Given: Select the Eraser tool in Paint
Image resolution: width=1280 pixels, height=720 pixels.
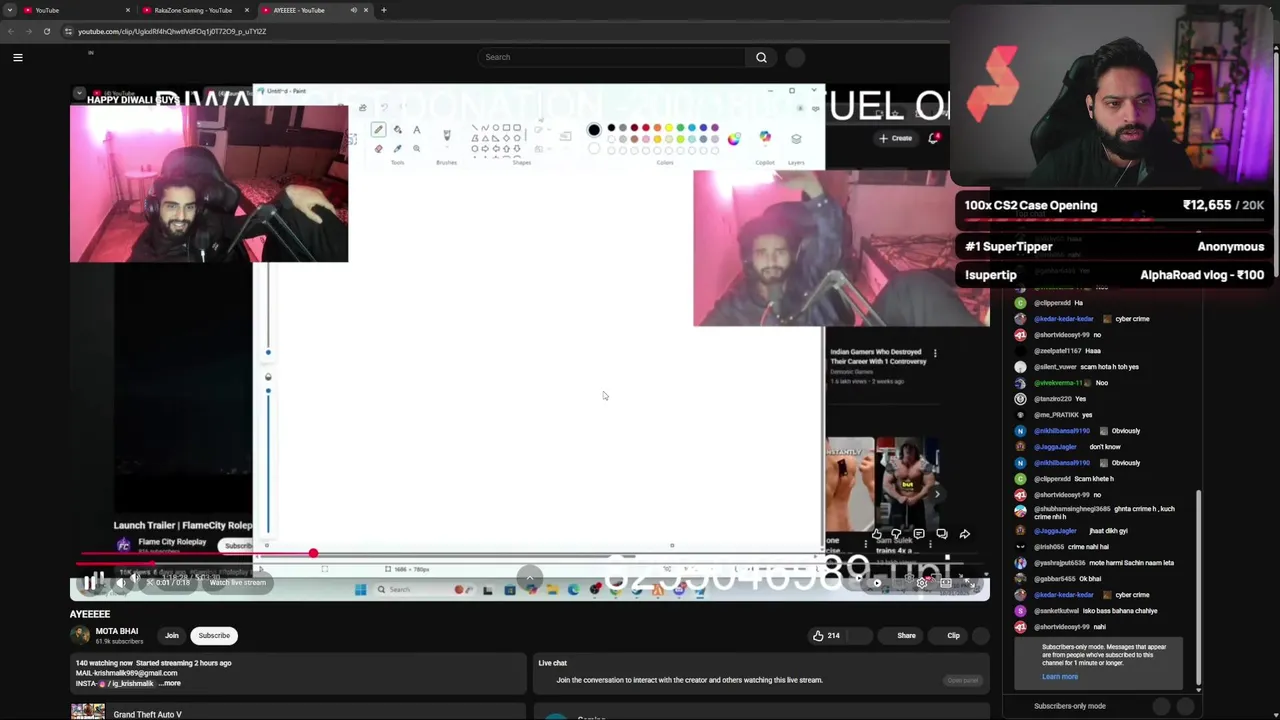Looking at the screenshot, I should click(x=378, y=148).
